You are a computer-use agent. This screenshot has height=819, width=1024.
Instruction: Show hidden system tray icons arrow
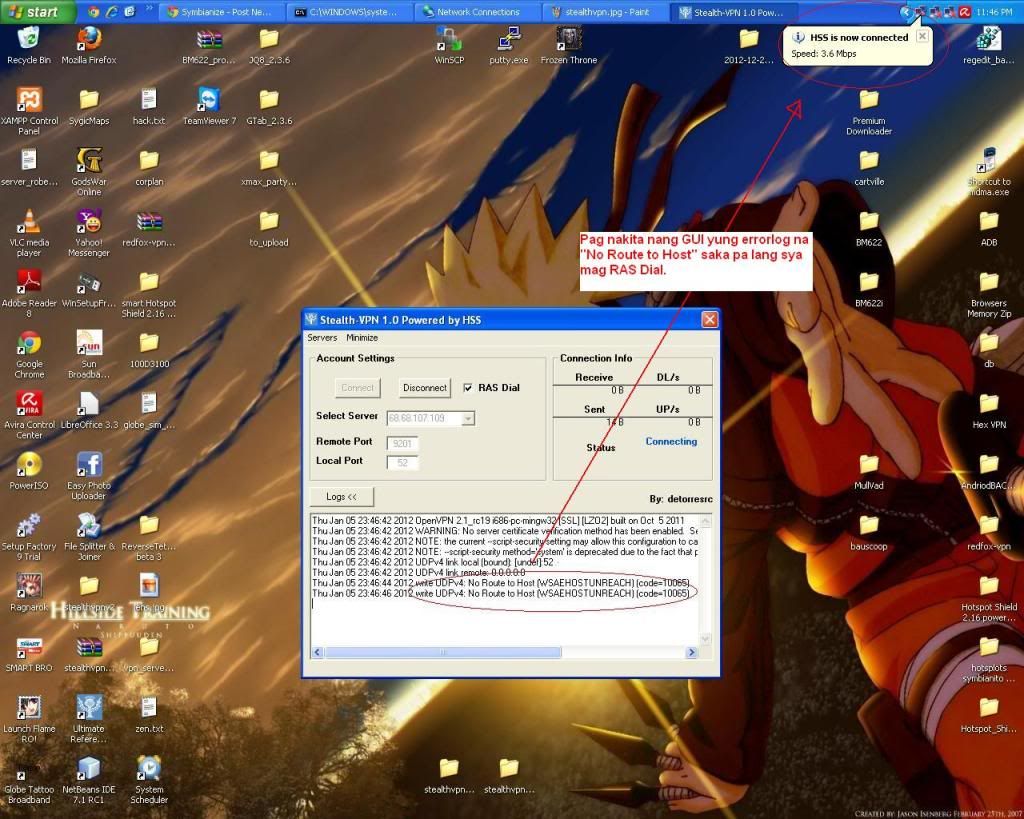(905, 12)
